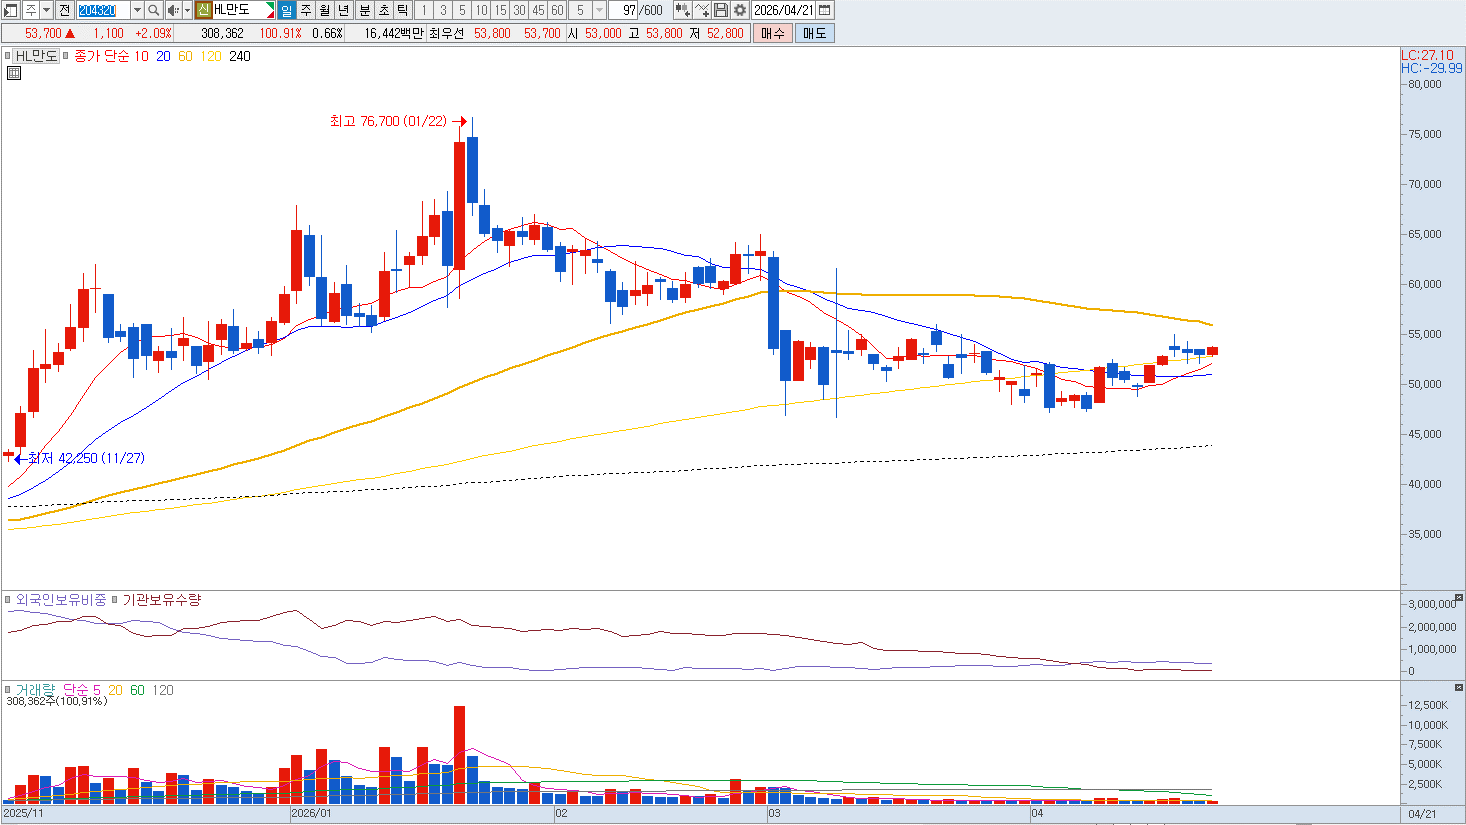Switch to monthly (월) chart period

[x=325, y=10]
